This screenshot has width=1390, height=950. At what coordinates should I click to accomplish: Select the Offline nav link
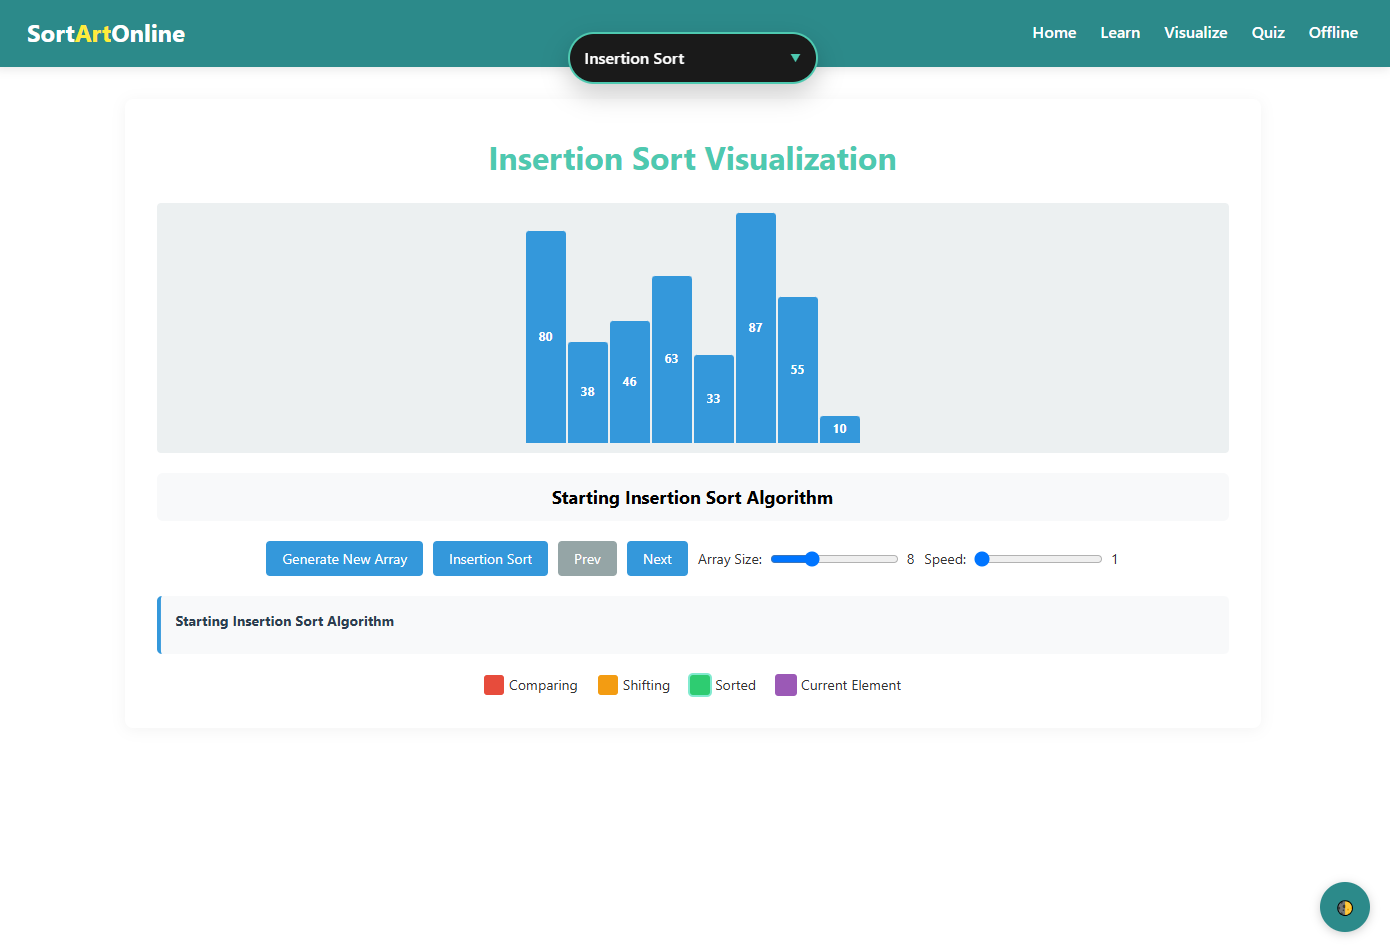tap(1333, 33)
